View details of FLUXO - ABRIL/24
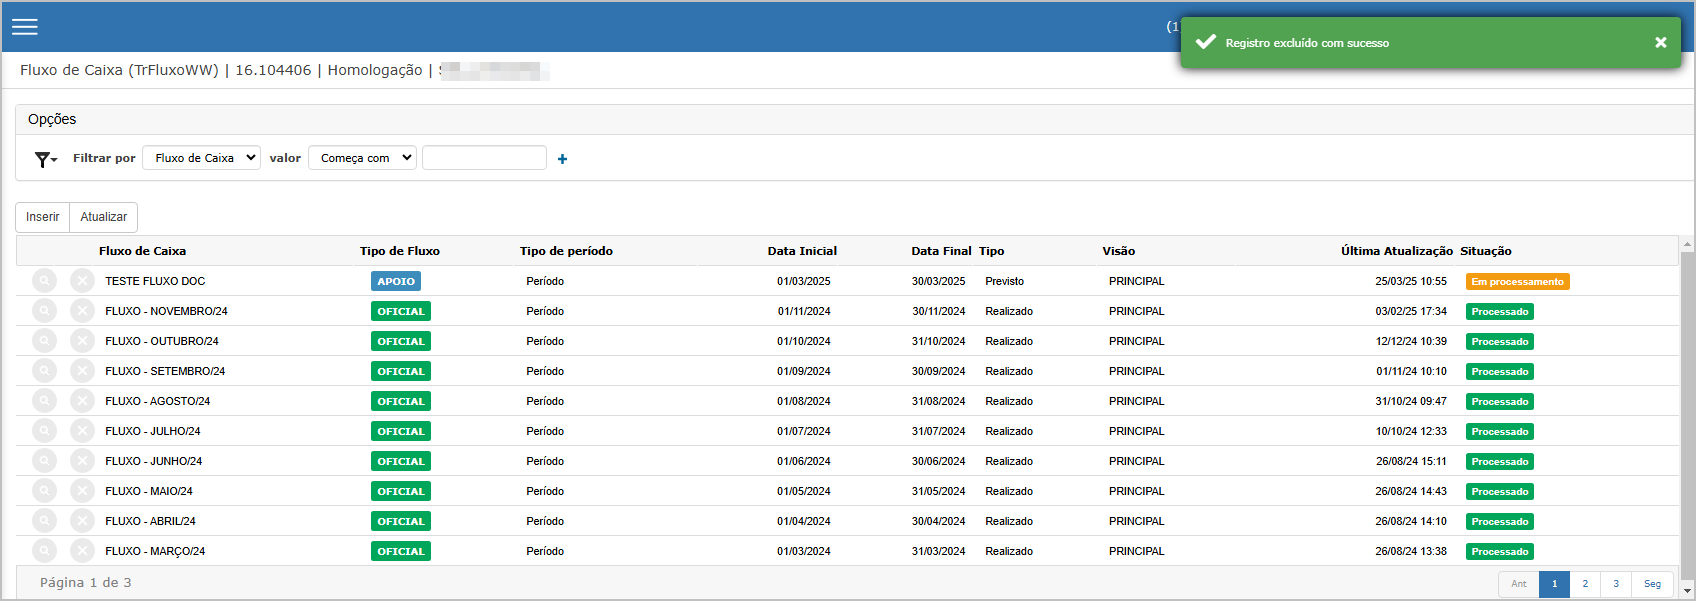The image size is (1696, 601). click(x=44, y=521)
